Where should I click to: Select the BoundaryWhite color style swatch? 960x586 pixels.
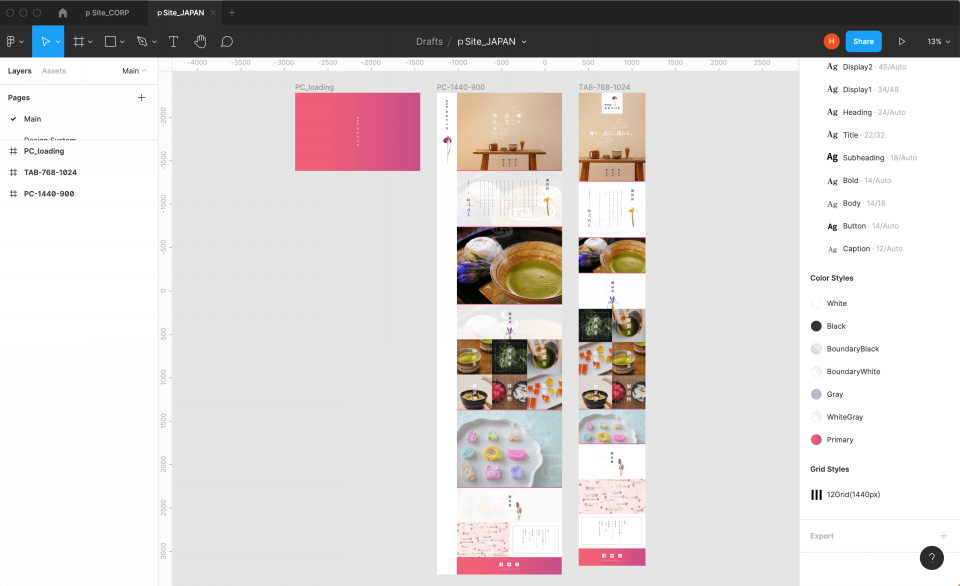click(816, 372)
